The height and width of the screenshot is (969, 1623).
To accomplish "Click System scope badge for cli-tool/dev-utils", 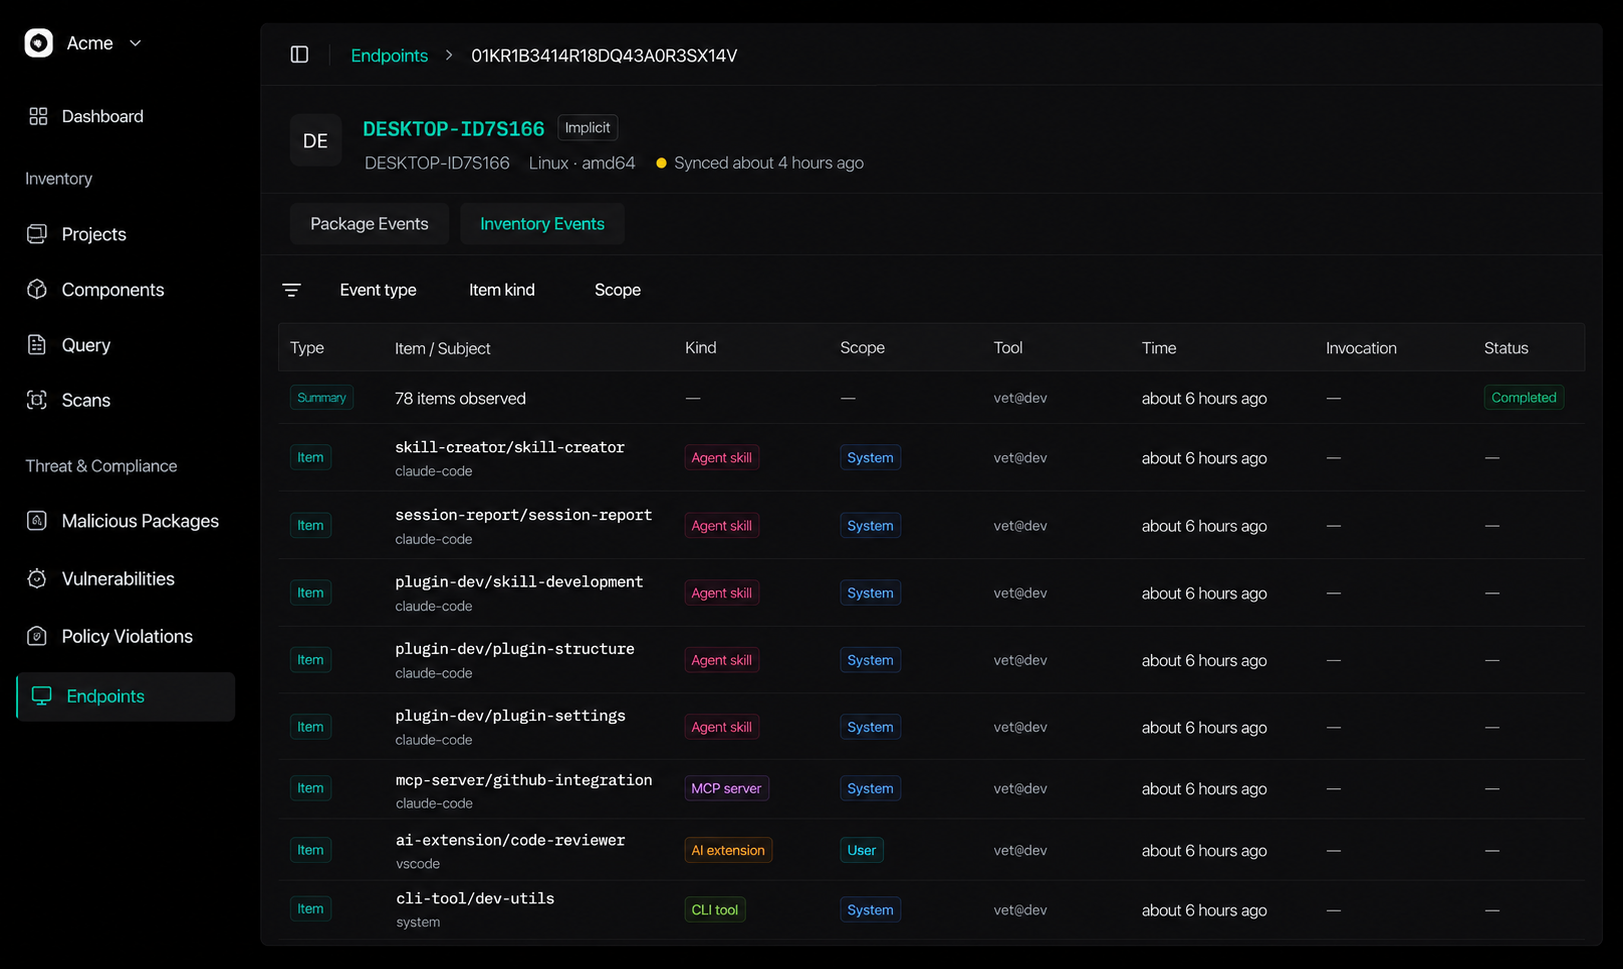I will (x=870, y=910).
